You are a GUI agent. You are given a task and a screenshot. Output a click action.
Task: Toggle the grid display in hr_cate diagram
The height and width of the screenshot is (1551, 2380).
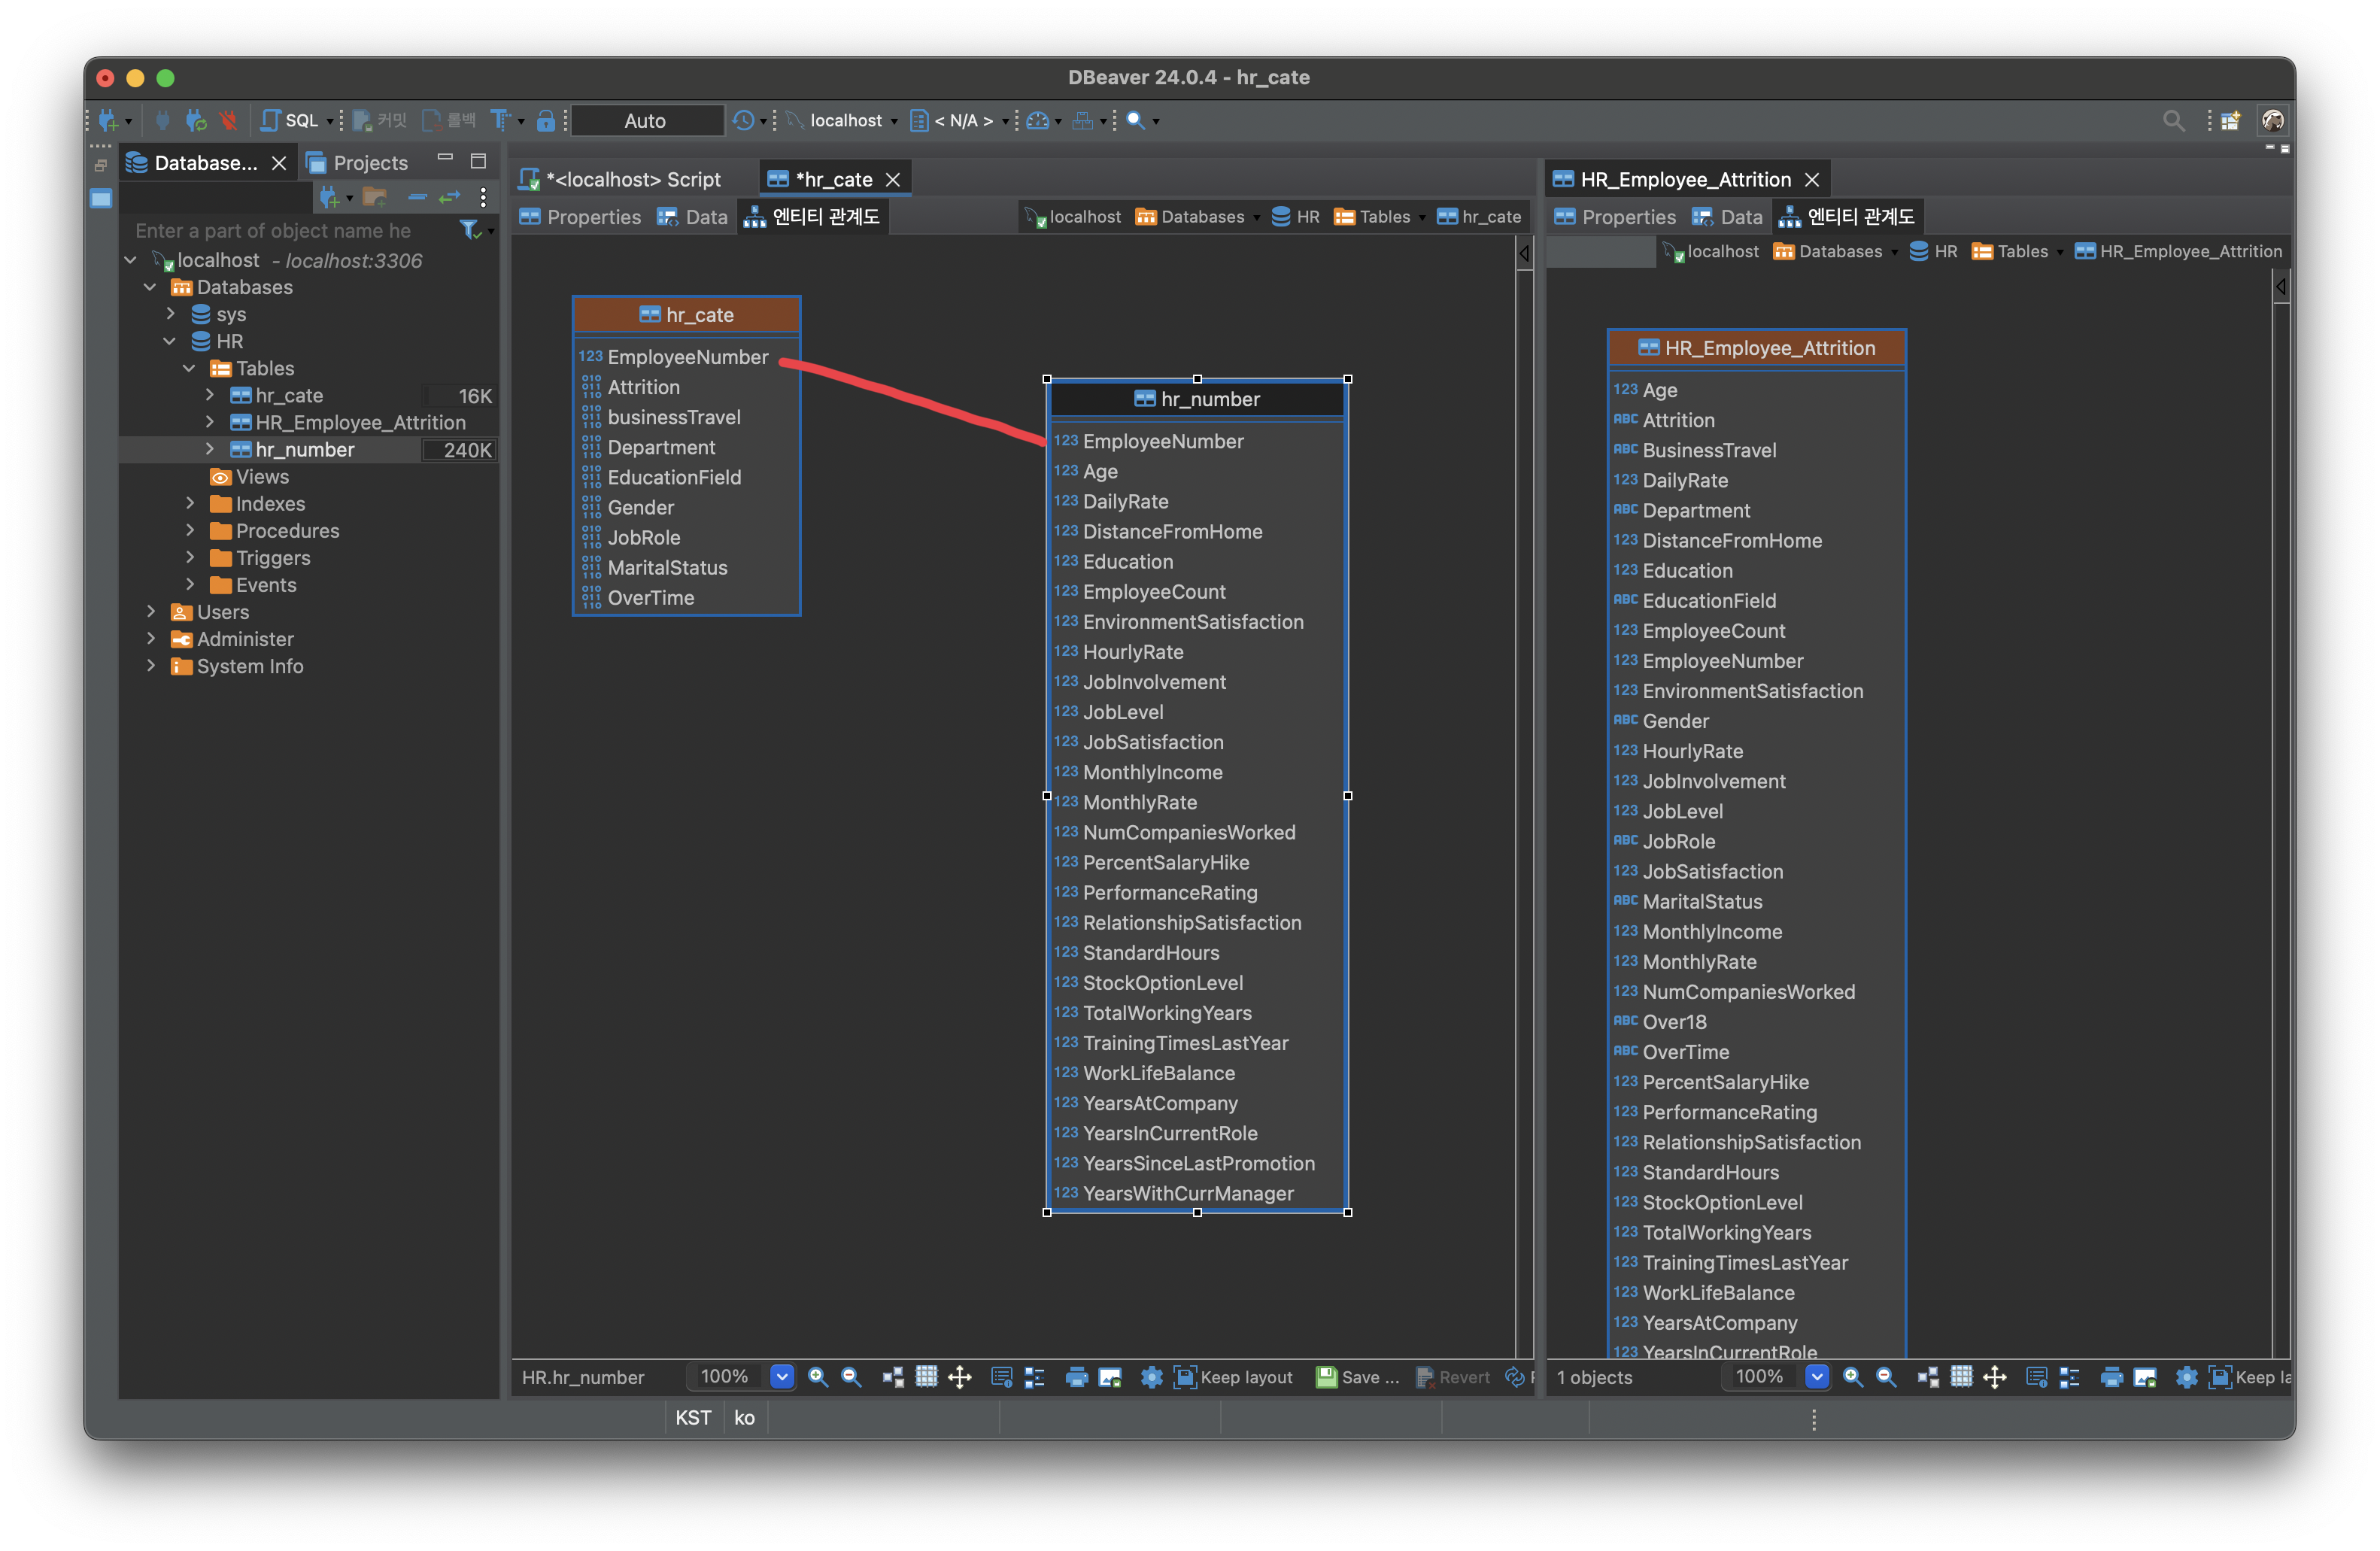coord(926,1377)
